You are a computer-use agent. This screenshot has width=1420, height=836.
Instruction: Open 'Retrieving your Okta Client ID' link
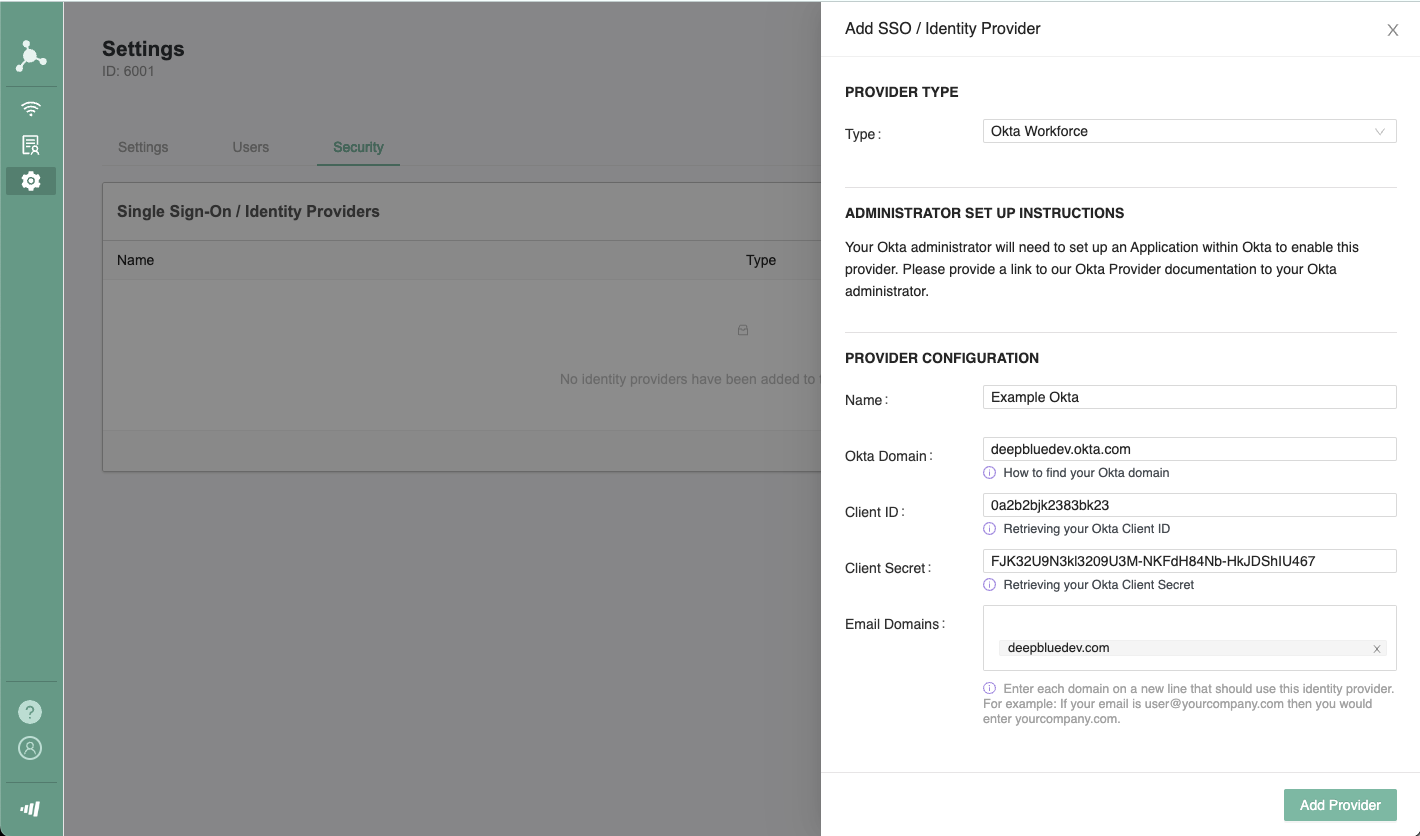(1086, 529)
